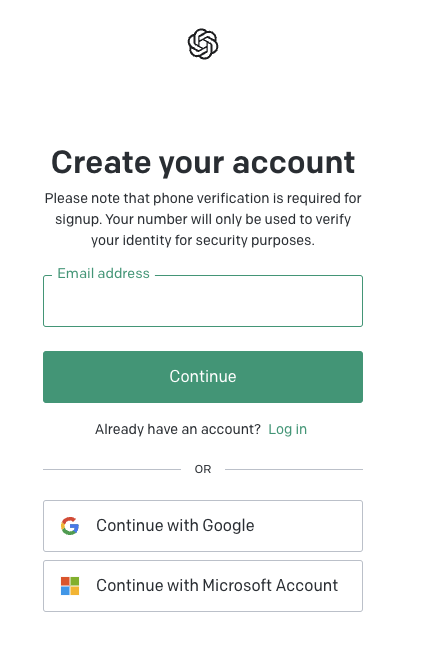
Task: Click the security purposes line of notice
Action: [203, 240]
